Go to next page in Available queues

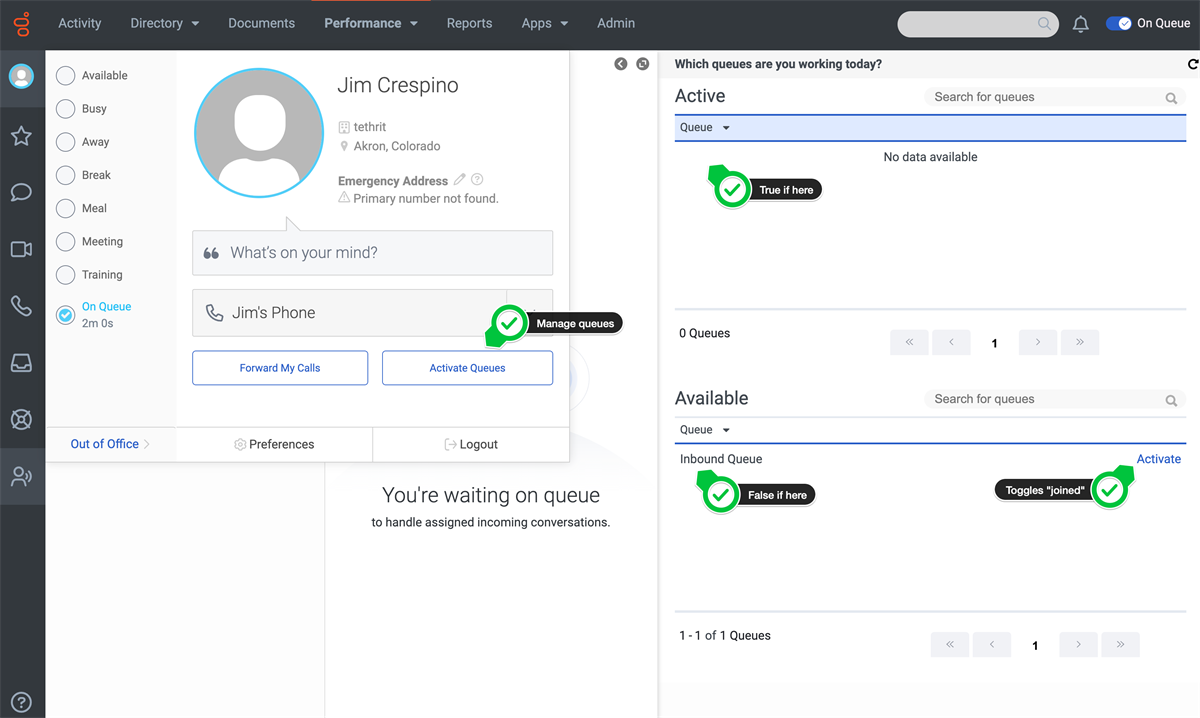tap(1078, 645)
